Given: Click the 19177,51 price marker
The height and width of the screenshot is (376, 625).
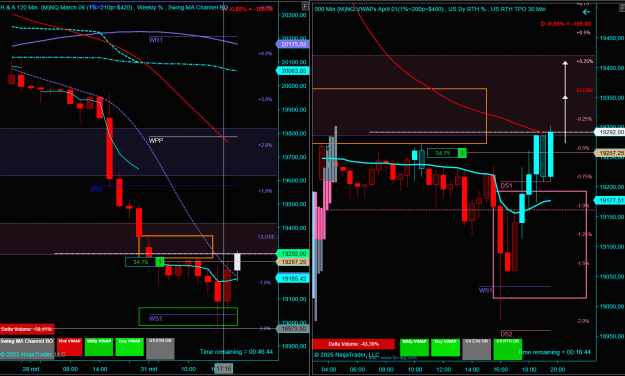Looking at the screenshot, I should [x=610, y=200].
